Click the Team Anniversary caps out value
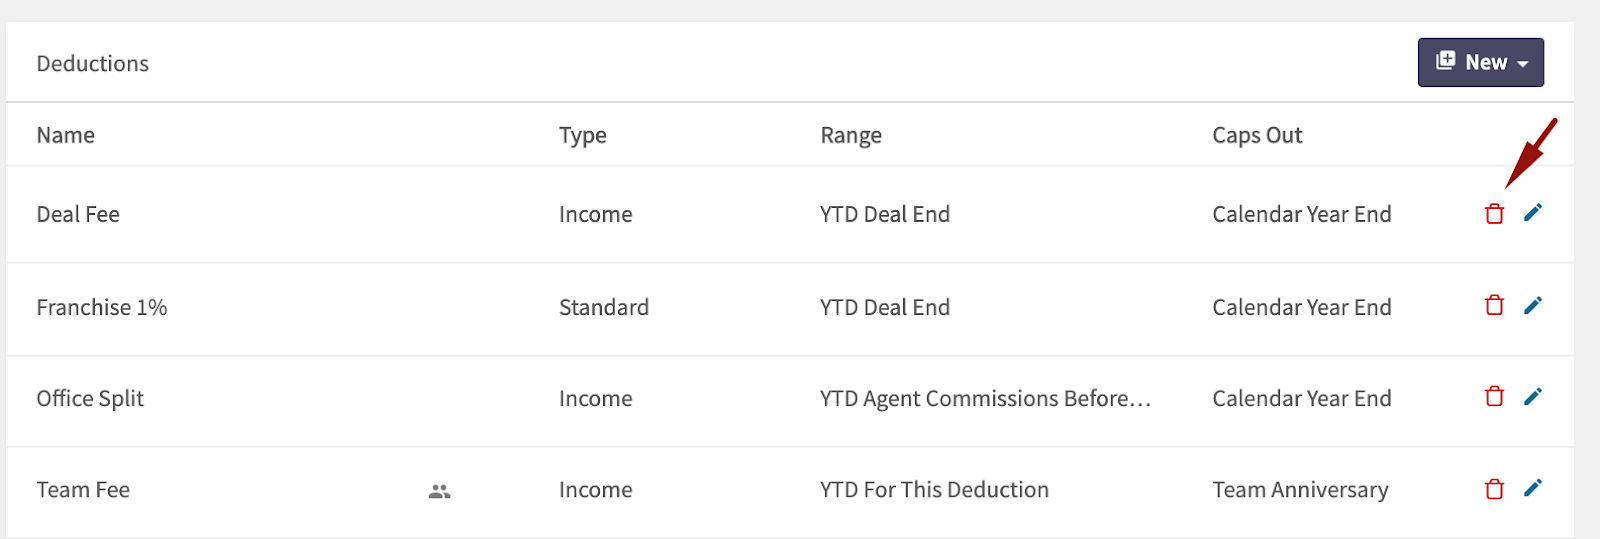Image resolution: width=1600 pixels, height=539 pixels. click(x=1300, y=490)
